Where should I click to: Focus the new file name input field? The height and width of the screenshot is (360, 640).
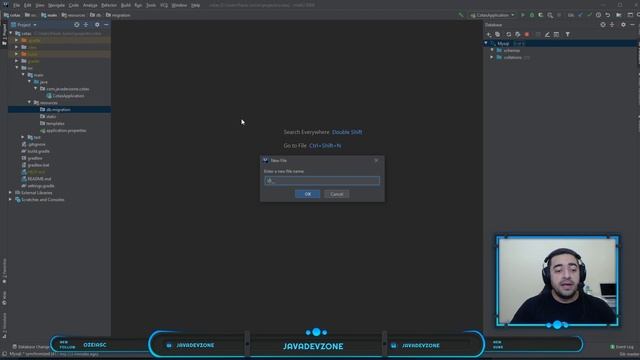[322, 180]
